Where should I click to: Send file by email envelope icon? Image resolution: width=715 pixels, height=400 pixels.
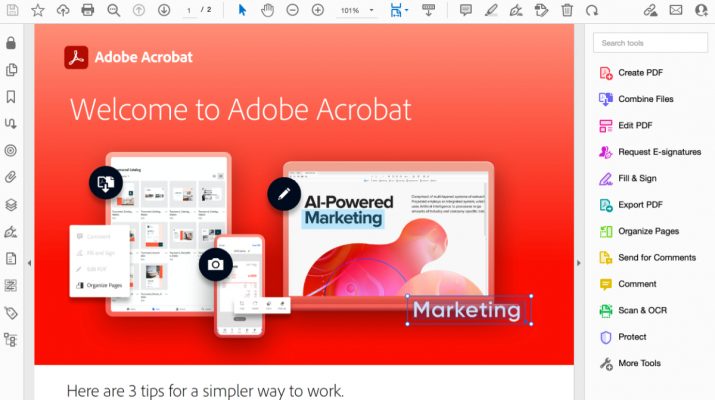676,10
